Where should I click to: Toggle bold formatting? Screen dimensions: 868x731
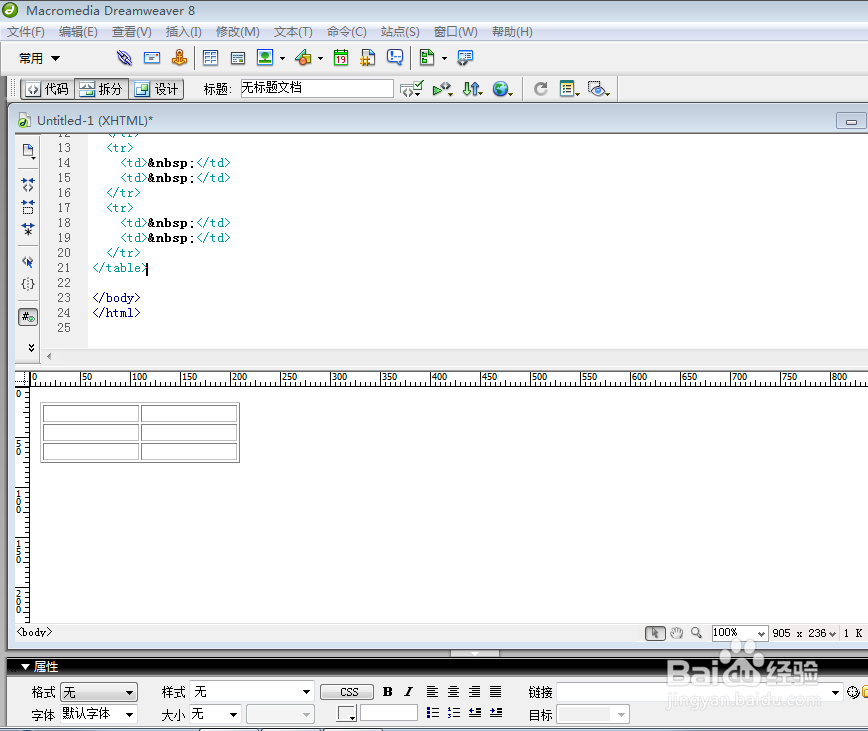[388, 692]
